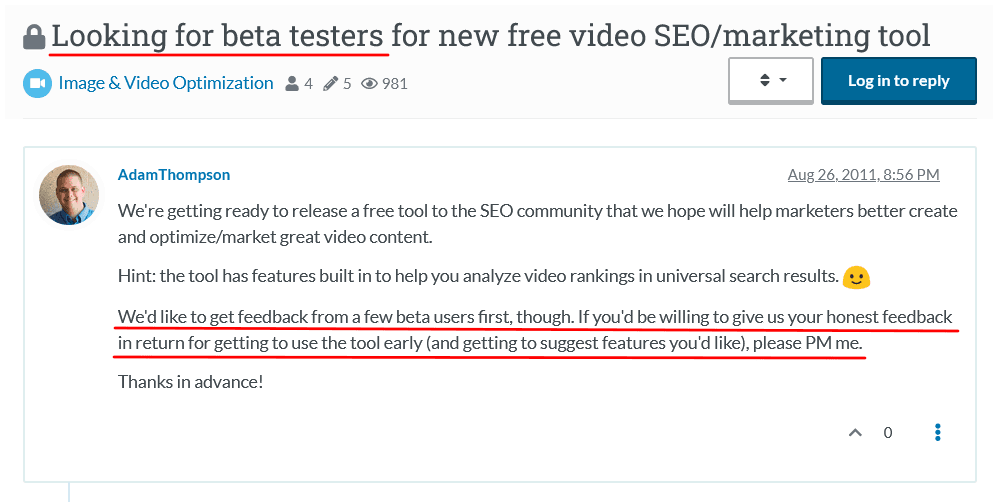
Task: Click the topic title about beta testers
Action: point(490,37)
